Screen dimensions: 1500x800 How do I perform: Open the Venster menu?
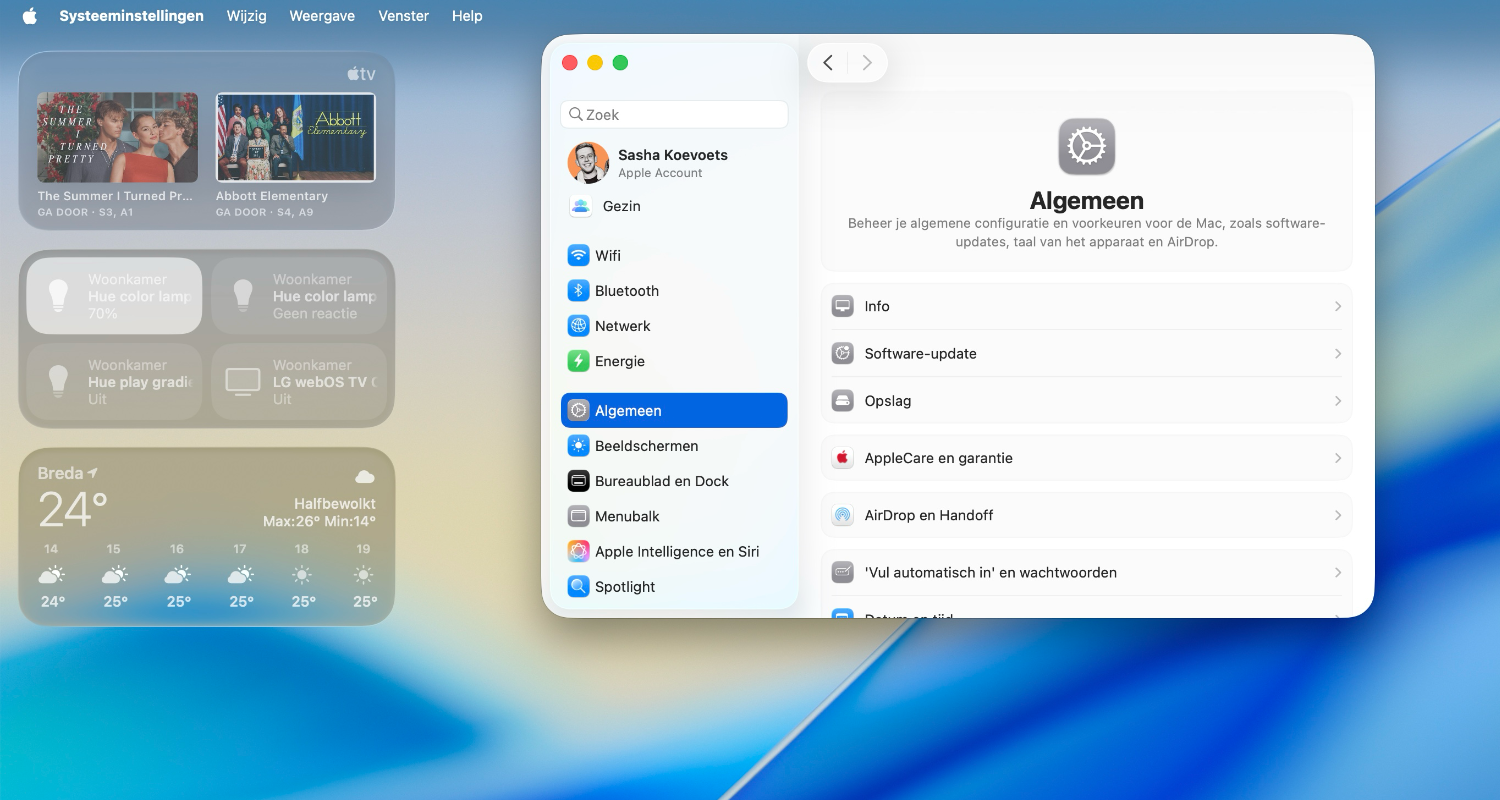point(404,16)
